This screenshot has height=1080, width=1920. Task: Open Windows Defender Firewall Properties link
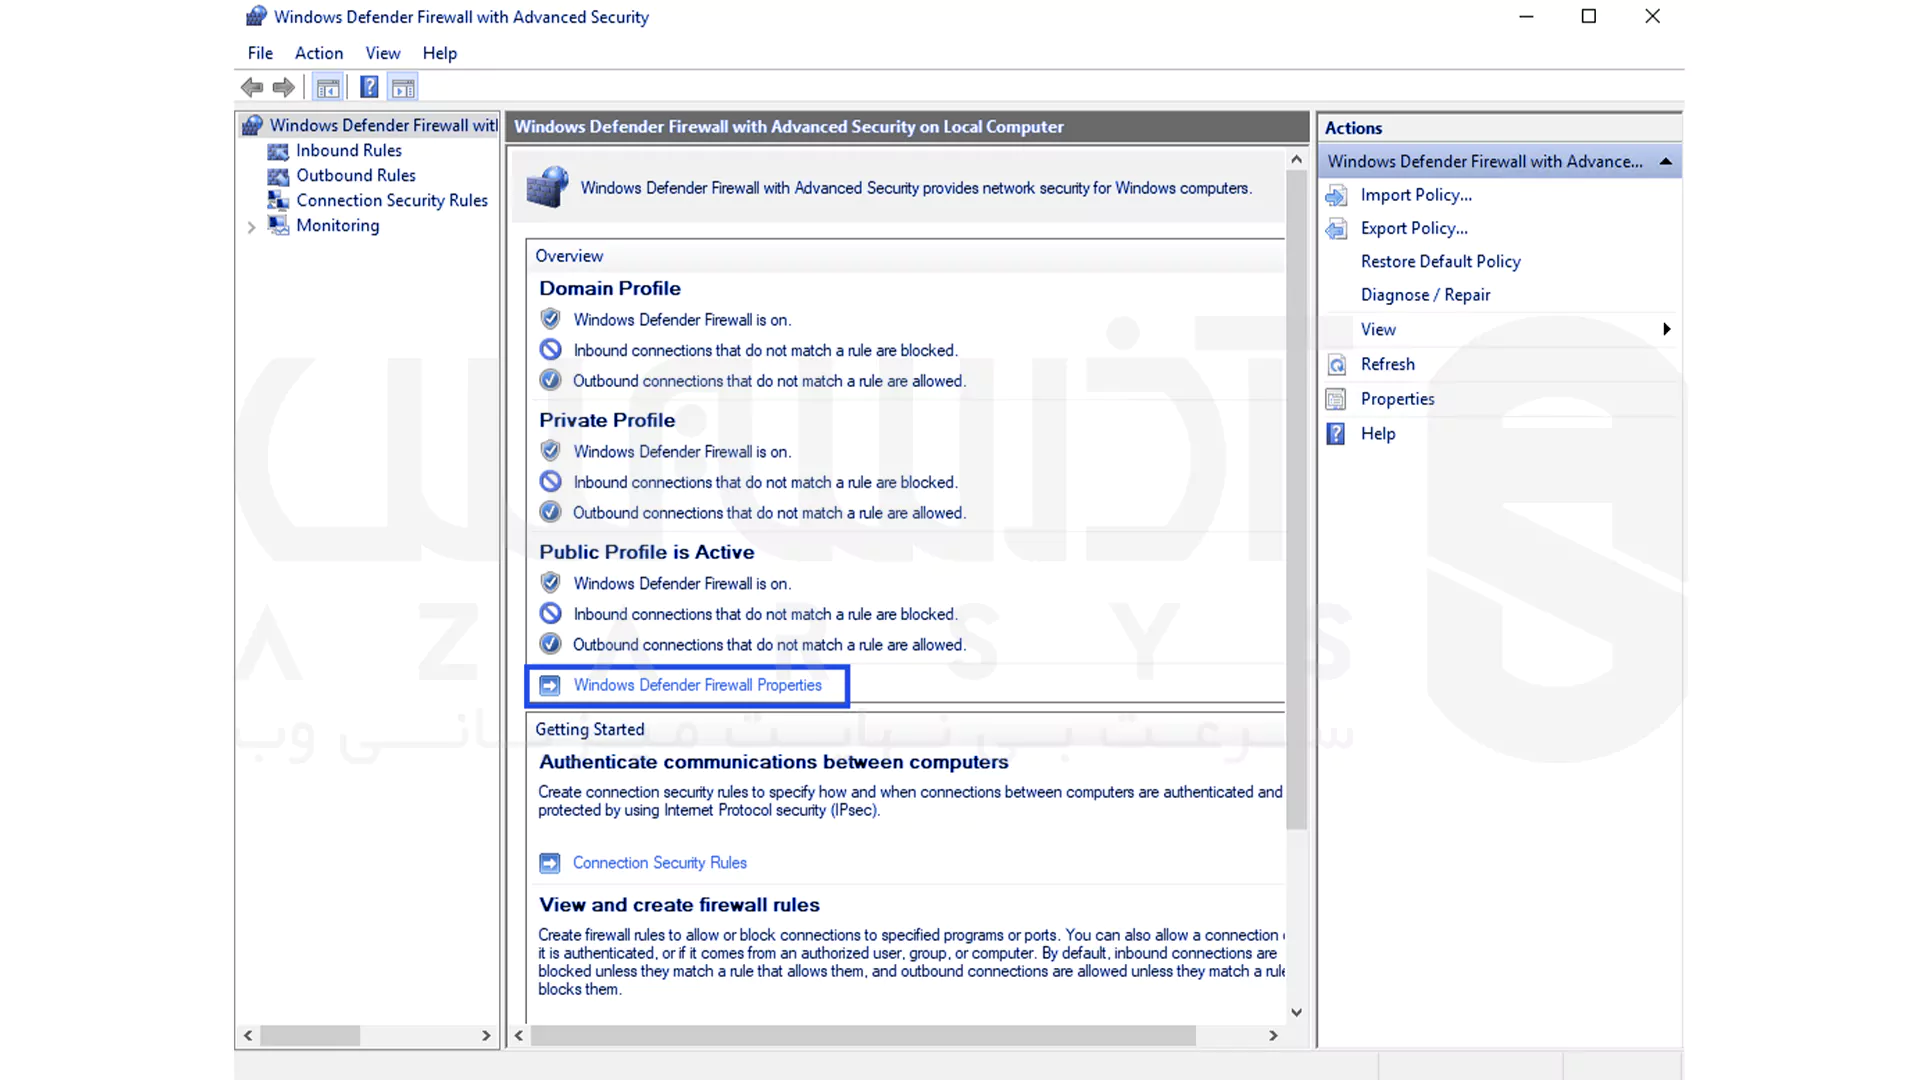(x=697, y=685)
